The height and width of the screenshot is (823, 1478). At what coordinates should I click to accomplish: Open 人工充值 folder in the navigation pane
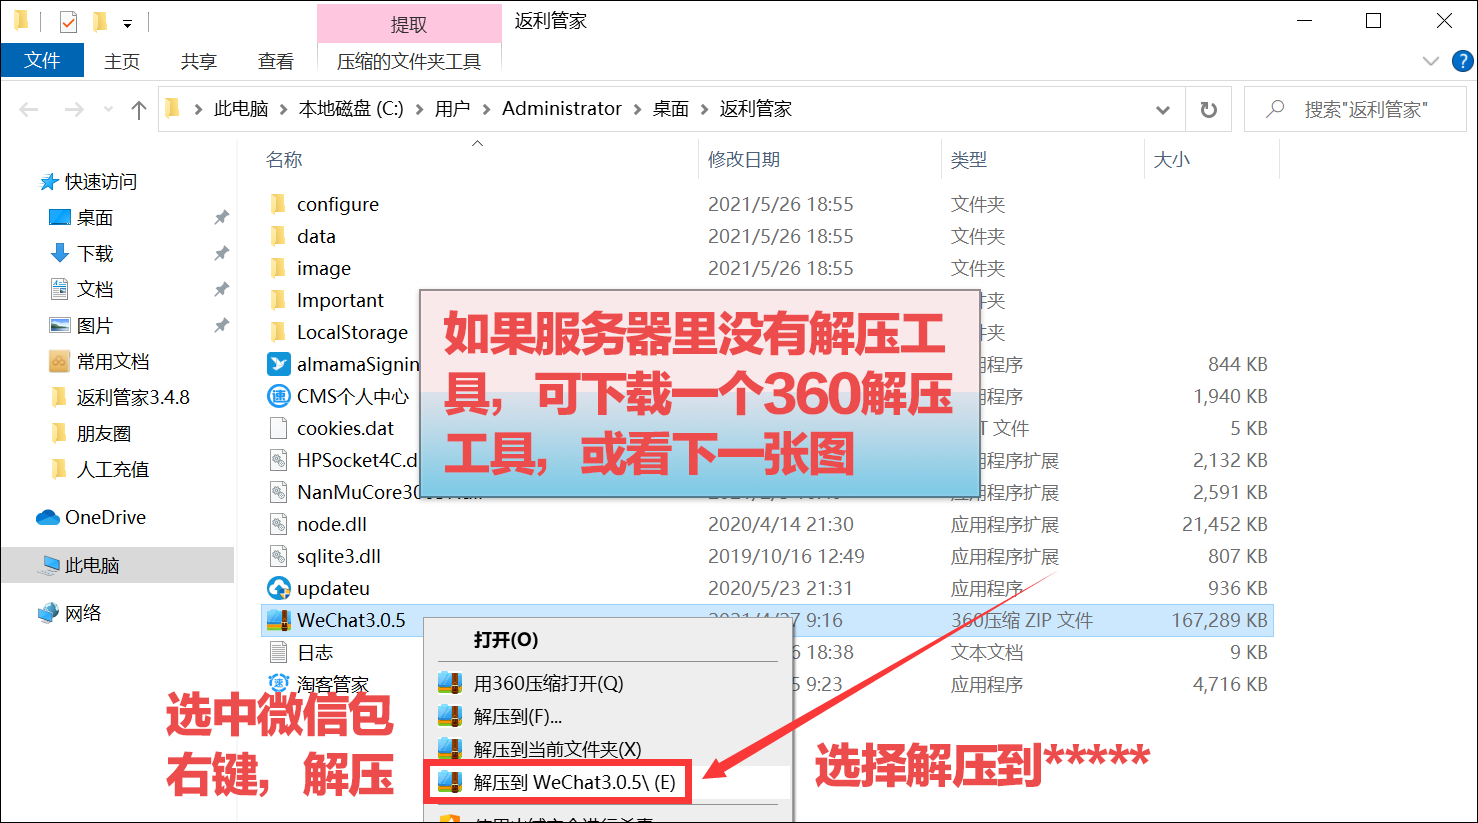pyautogui.click(x=113, y=470)
